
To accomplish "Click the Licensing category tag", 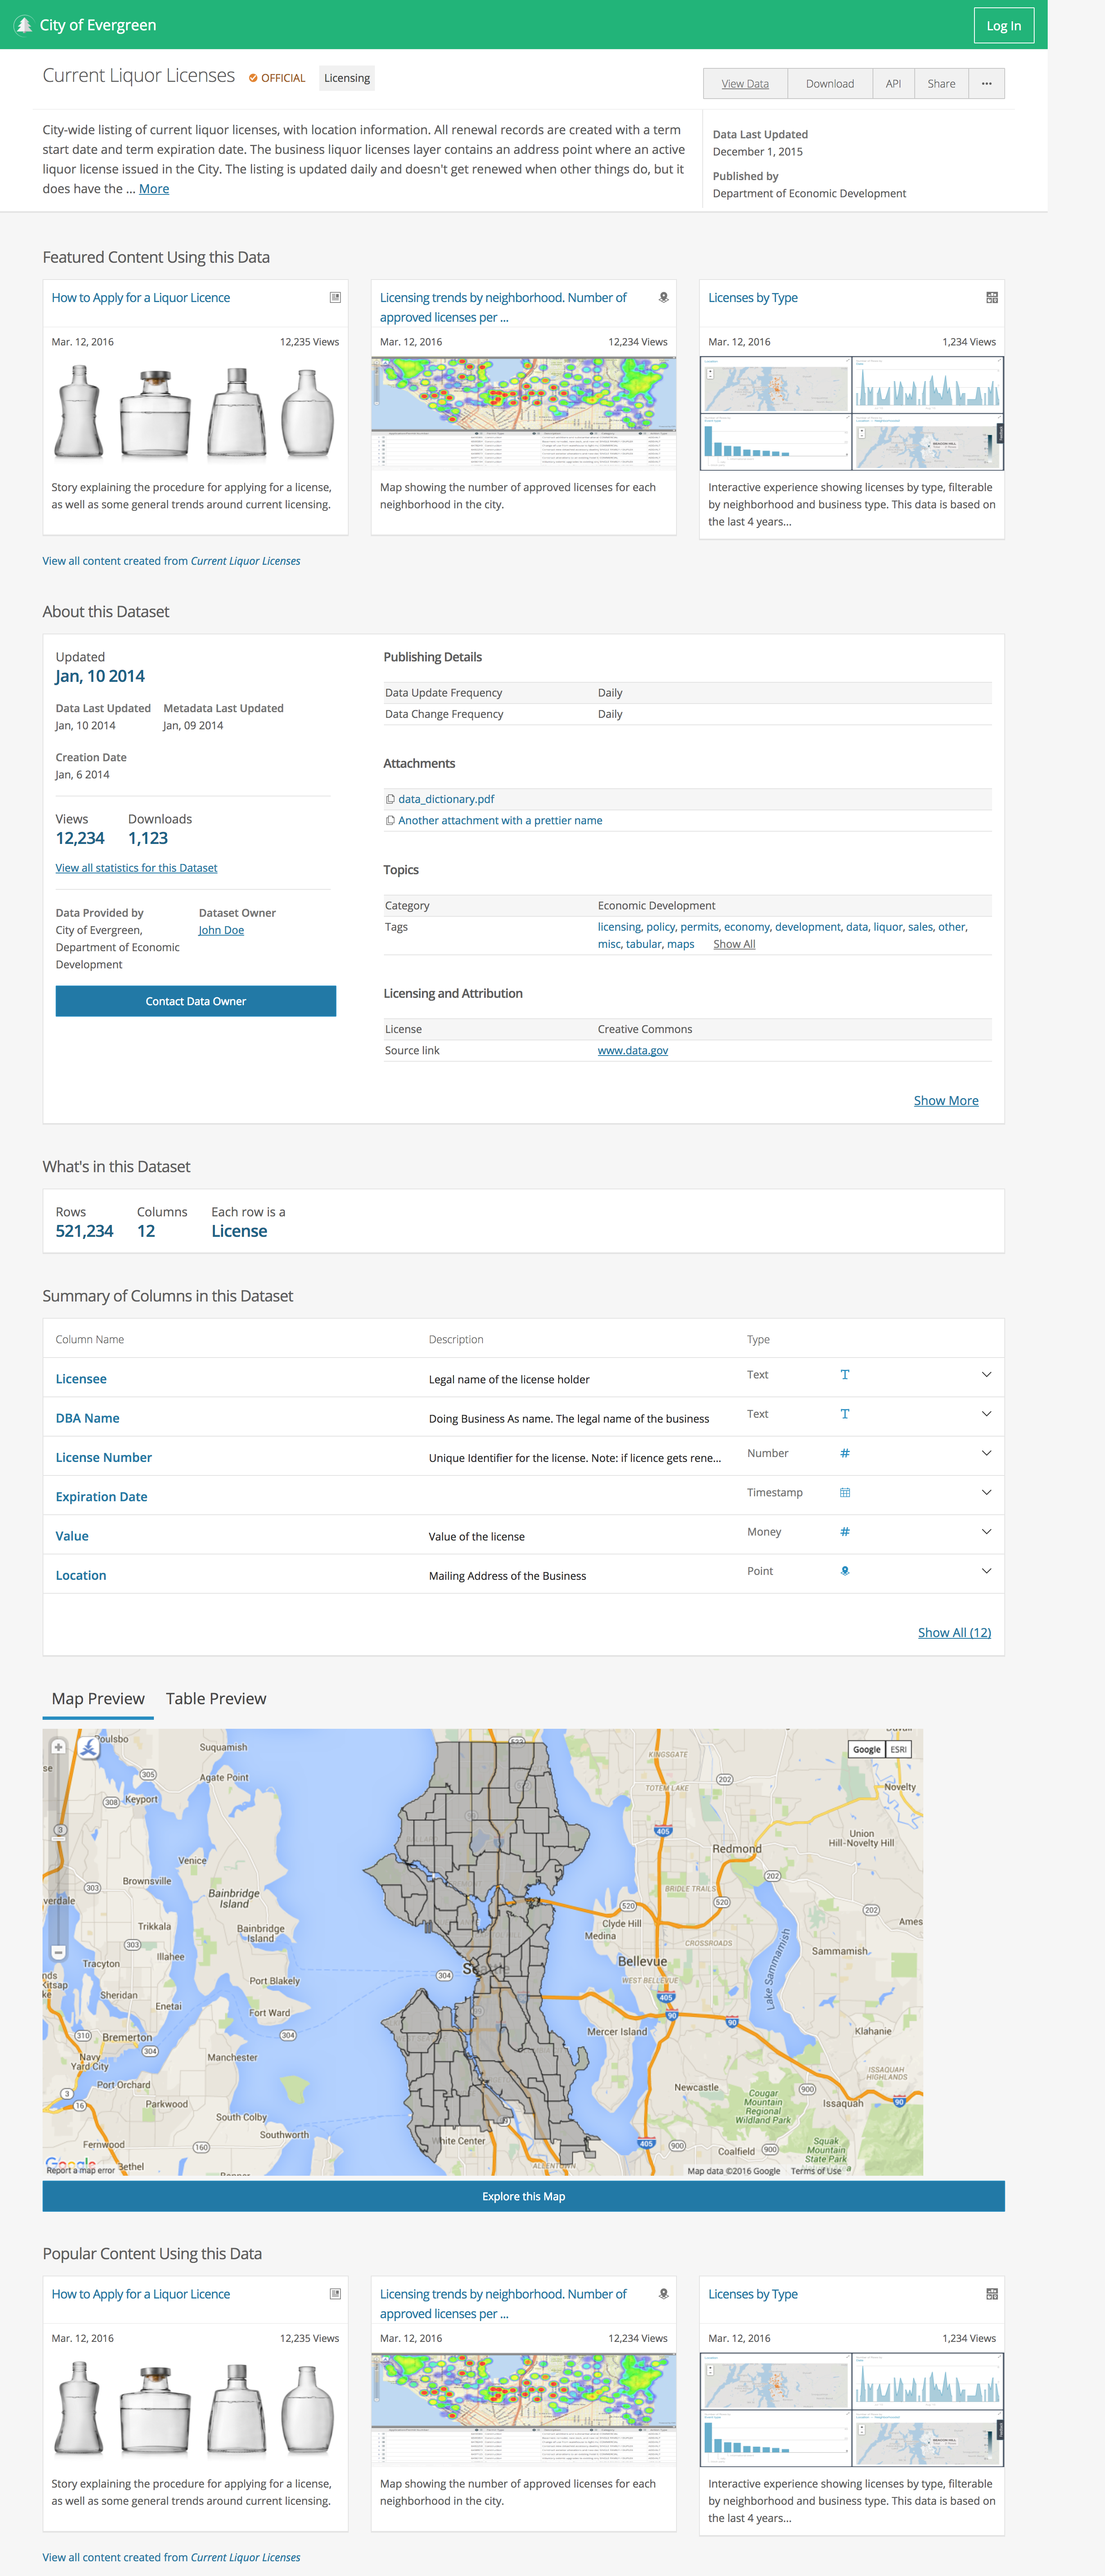I will (x=347, y=78).
